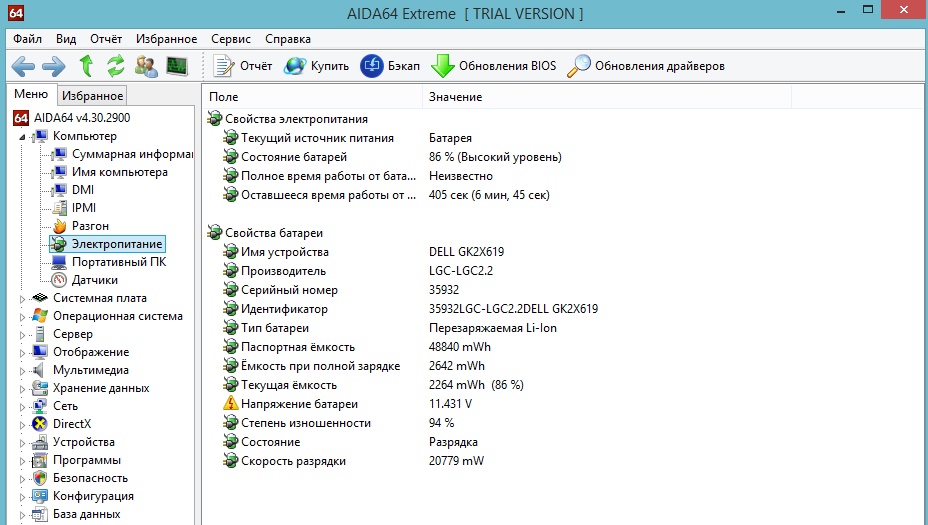Click the AIDA64 title bar logo
The image size is (928, 525).
point(15,13)
